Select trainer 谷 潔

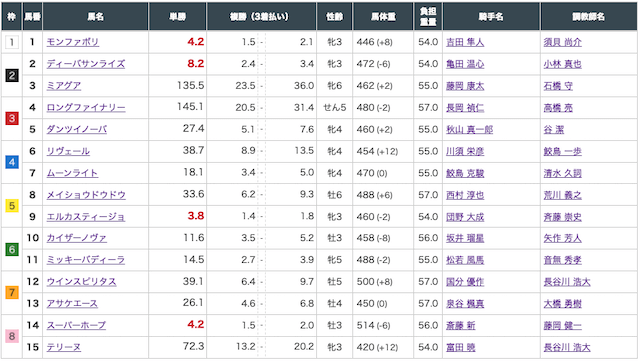[553, 129]
